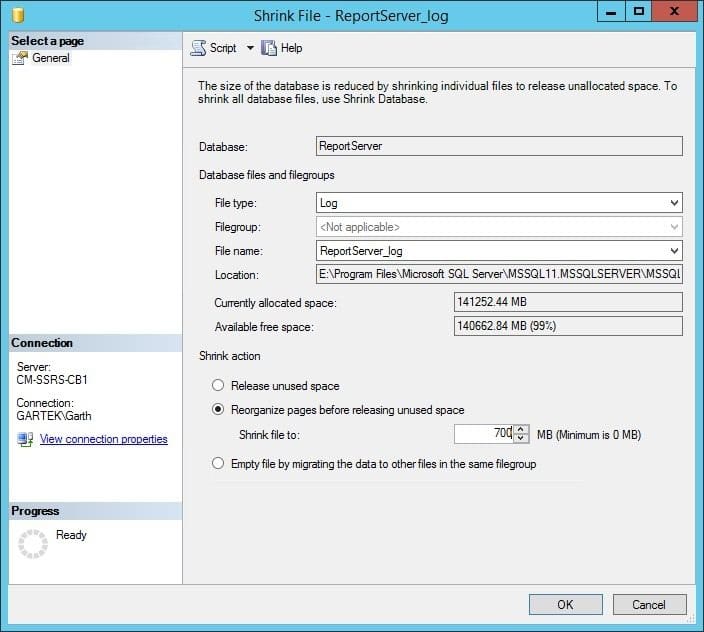
Task: Click the Help toolbar label
Action: tap(291, 48)
